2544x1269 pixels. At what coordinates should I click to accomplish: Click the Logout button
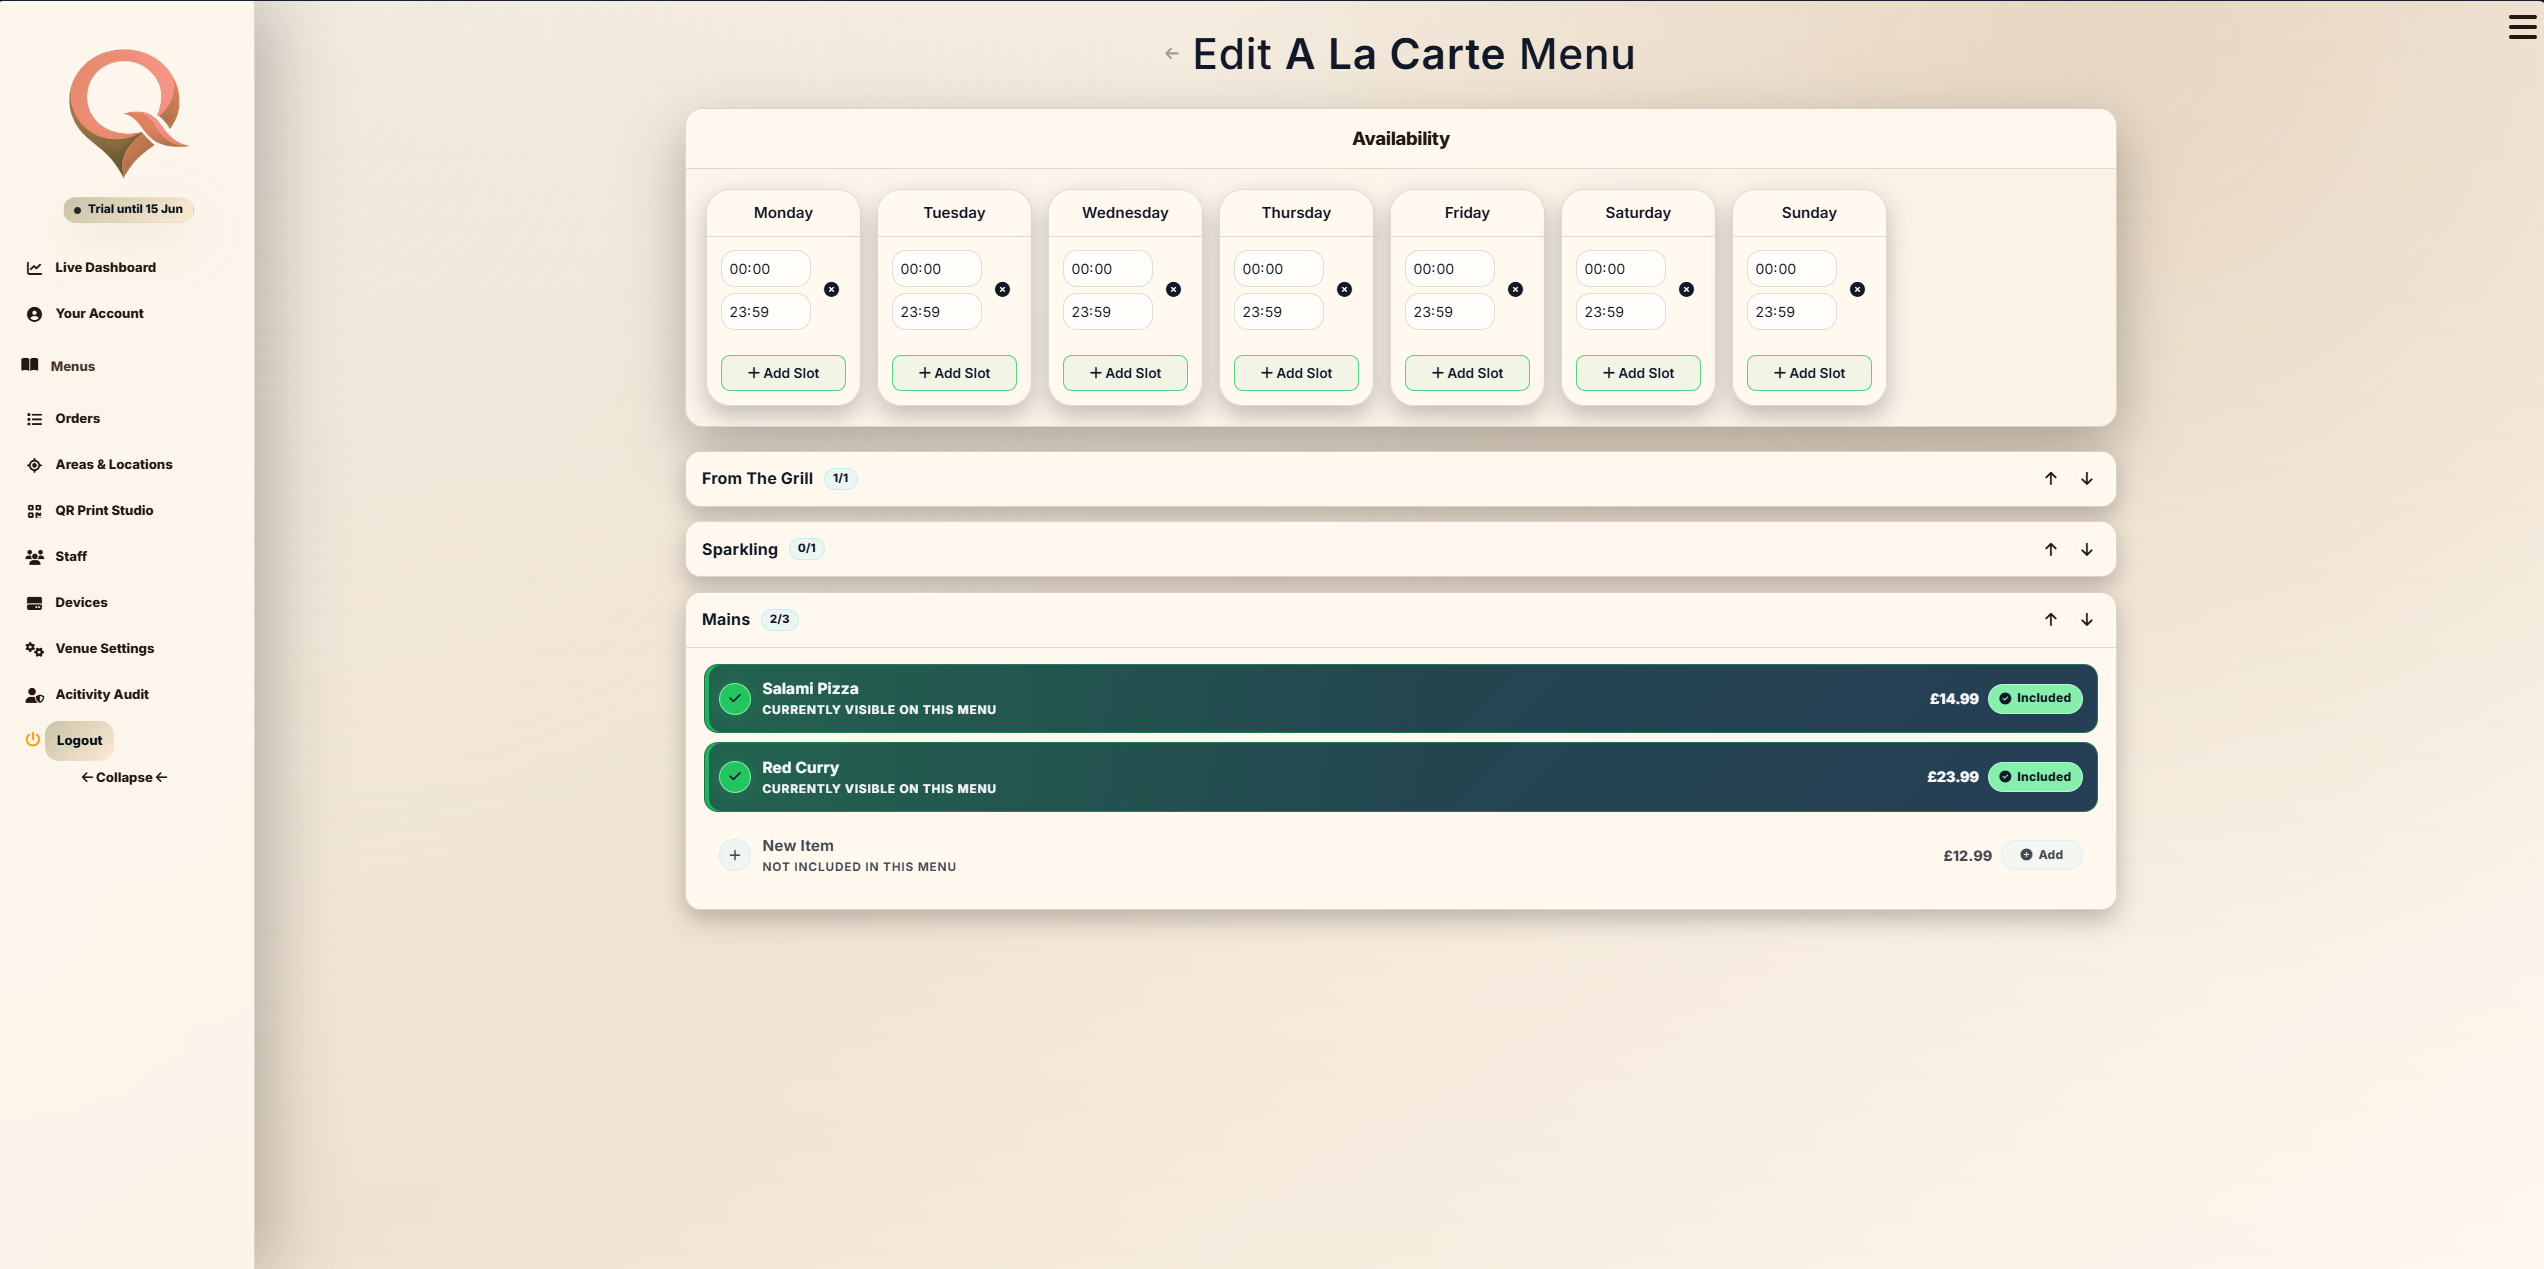pyautogui.click(x=79, y=741)
